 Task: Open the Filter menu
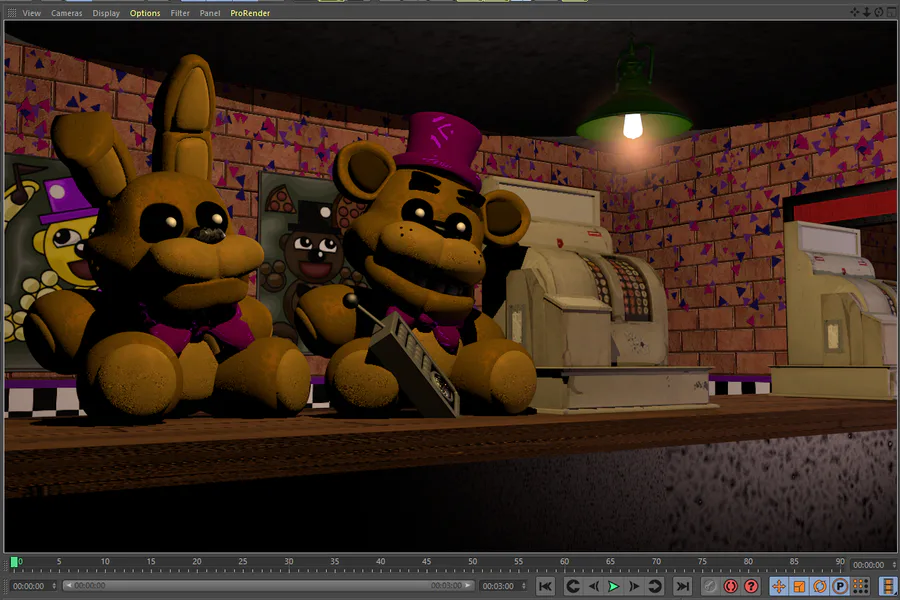(180, 13)
